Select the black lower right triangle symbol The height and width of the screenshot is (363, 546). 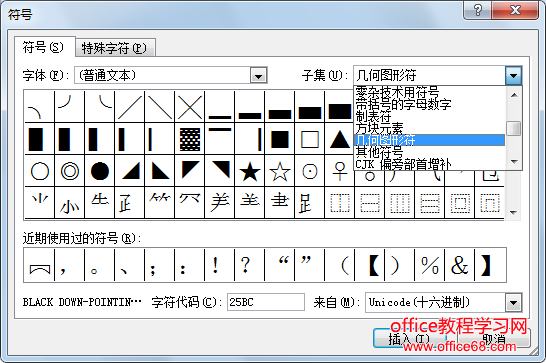click(x=130, y=171)
